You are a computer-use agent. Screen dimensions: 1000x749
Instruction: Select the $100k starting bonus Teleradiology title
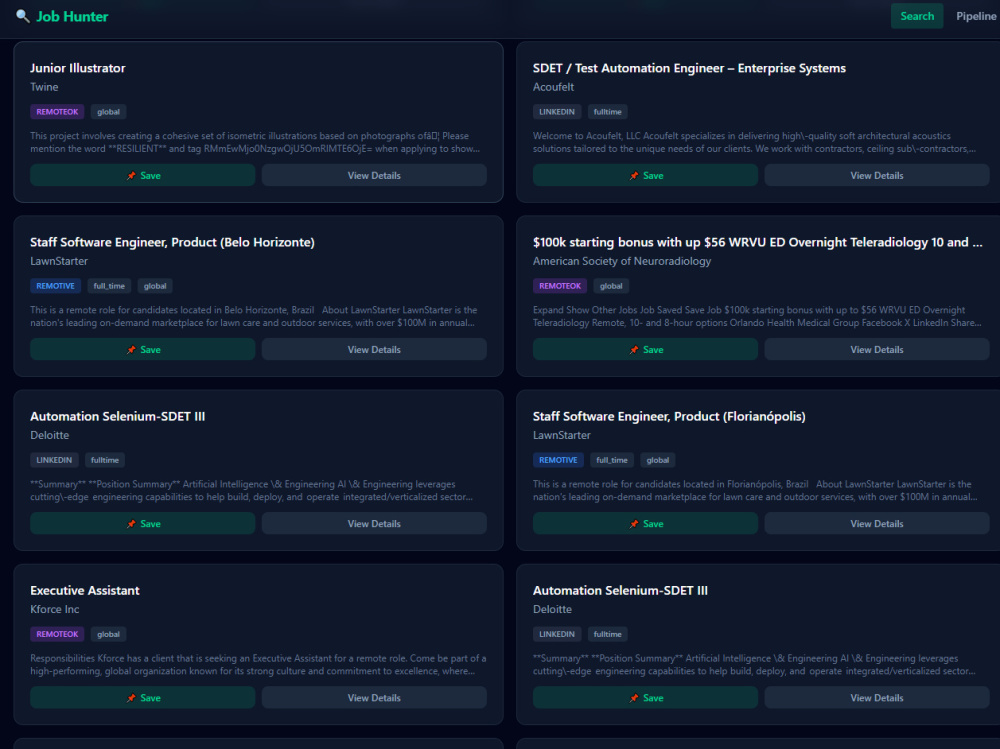click(758, 242)
